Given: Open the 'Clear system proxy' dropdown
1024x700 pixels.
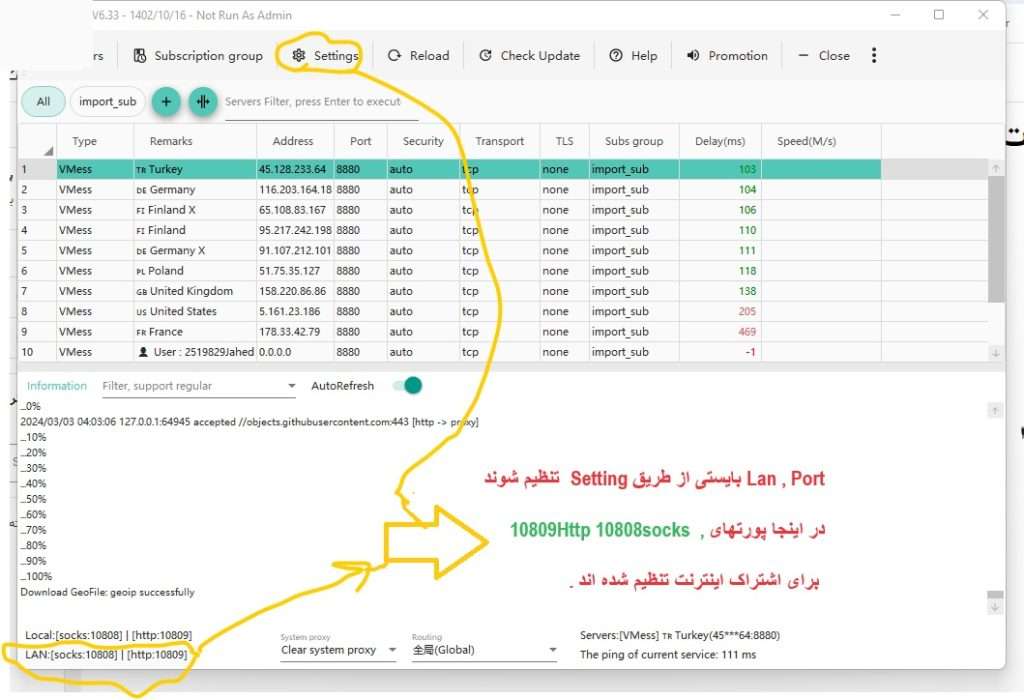Looking at the screenshot, I should tap(338, 650).
